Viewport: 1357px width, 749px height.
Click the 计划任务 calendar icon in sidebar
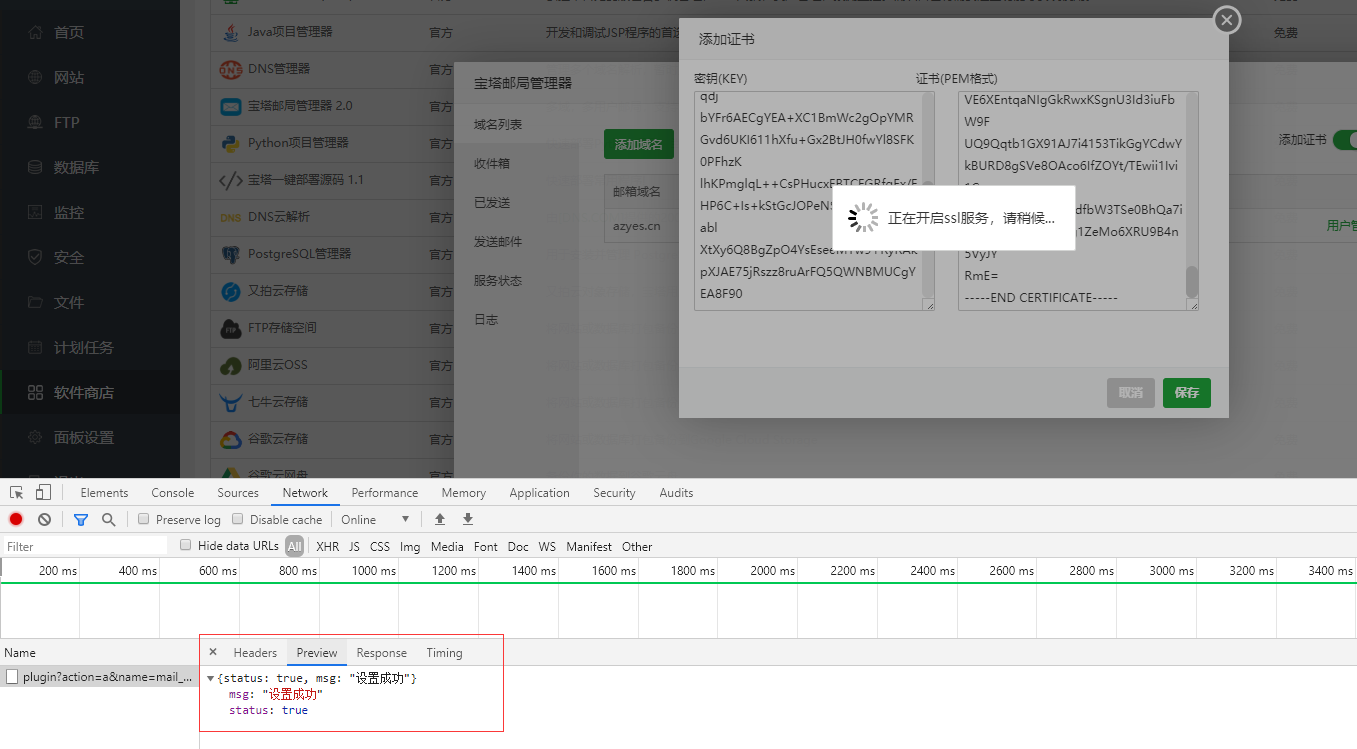(35, 347)
